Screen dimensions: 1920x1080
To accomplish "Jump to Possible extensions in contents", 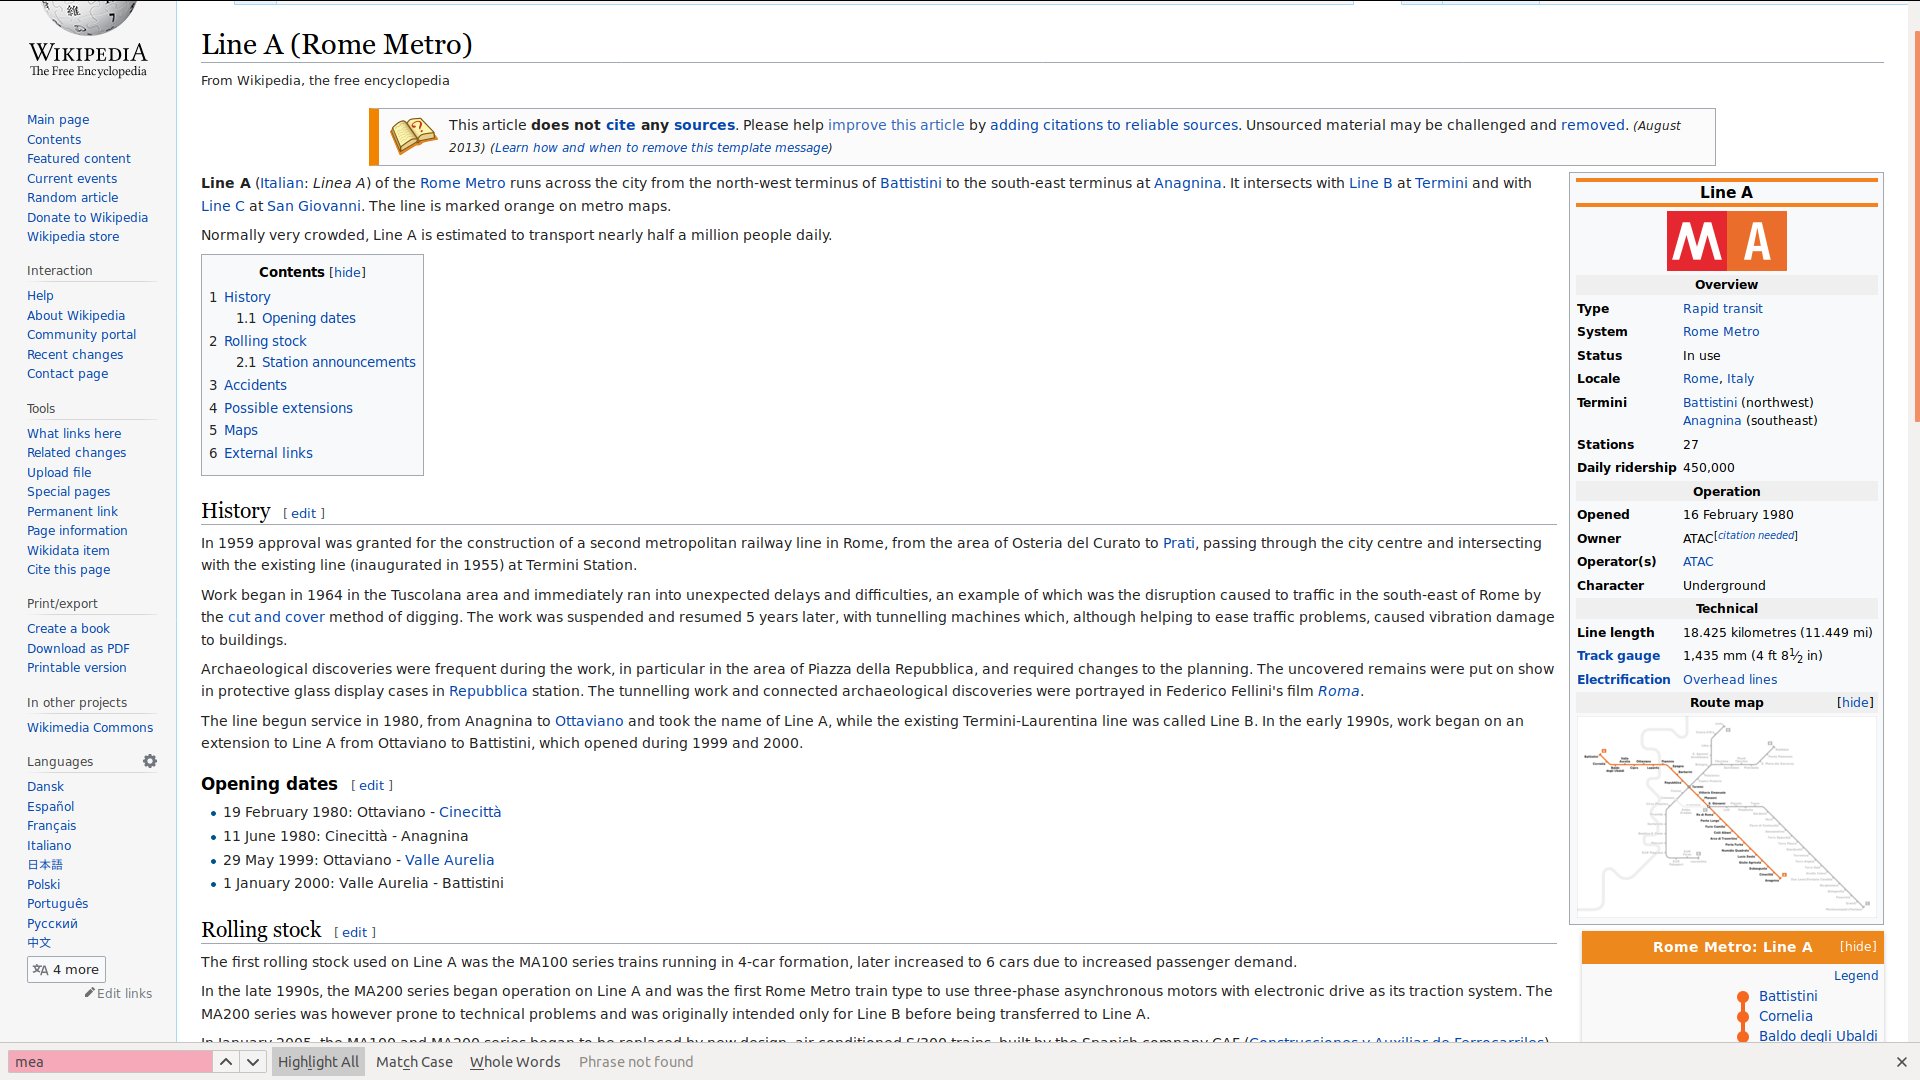I will pyautogui.click(x=288, y=408).
